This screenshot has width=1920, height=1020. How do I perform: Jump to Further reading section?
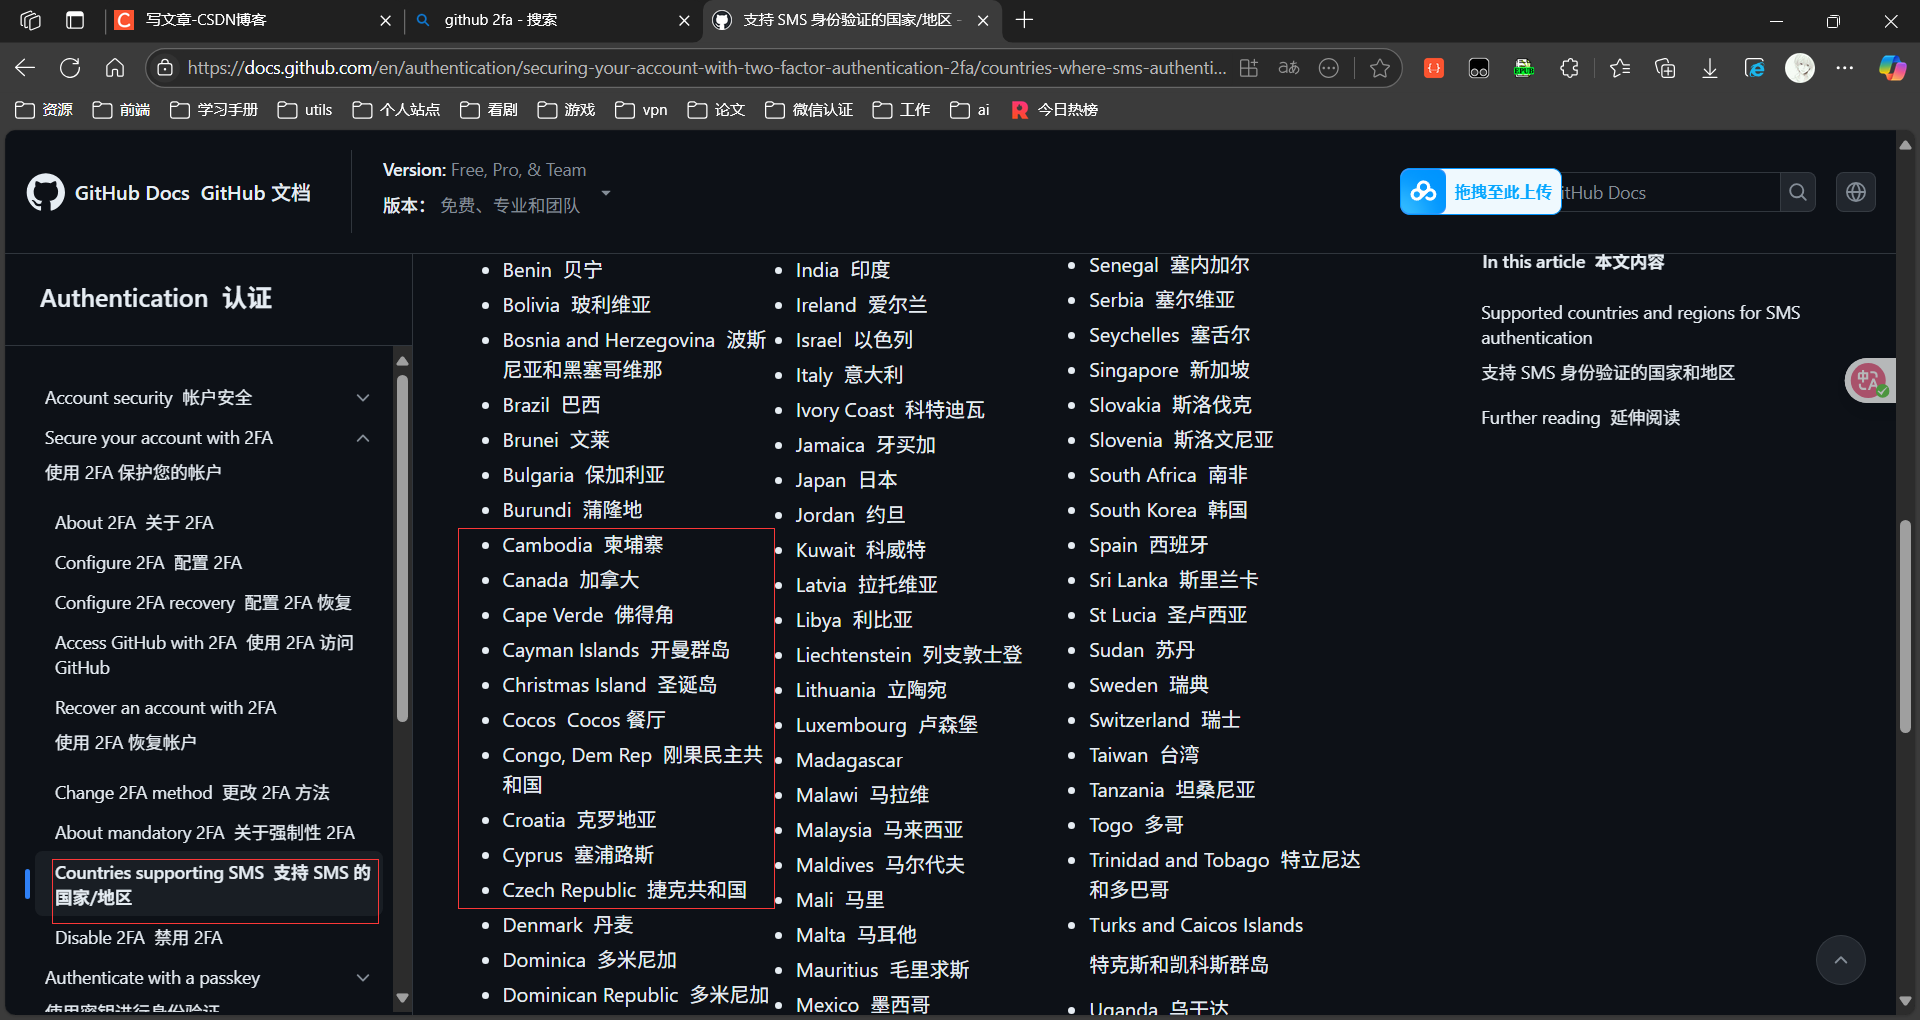pyautogui.click(x=1580, y=418)
